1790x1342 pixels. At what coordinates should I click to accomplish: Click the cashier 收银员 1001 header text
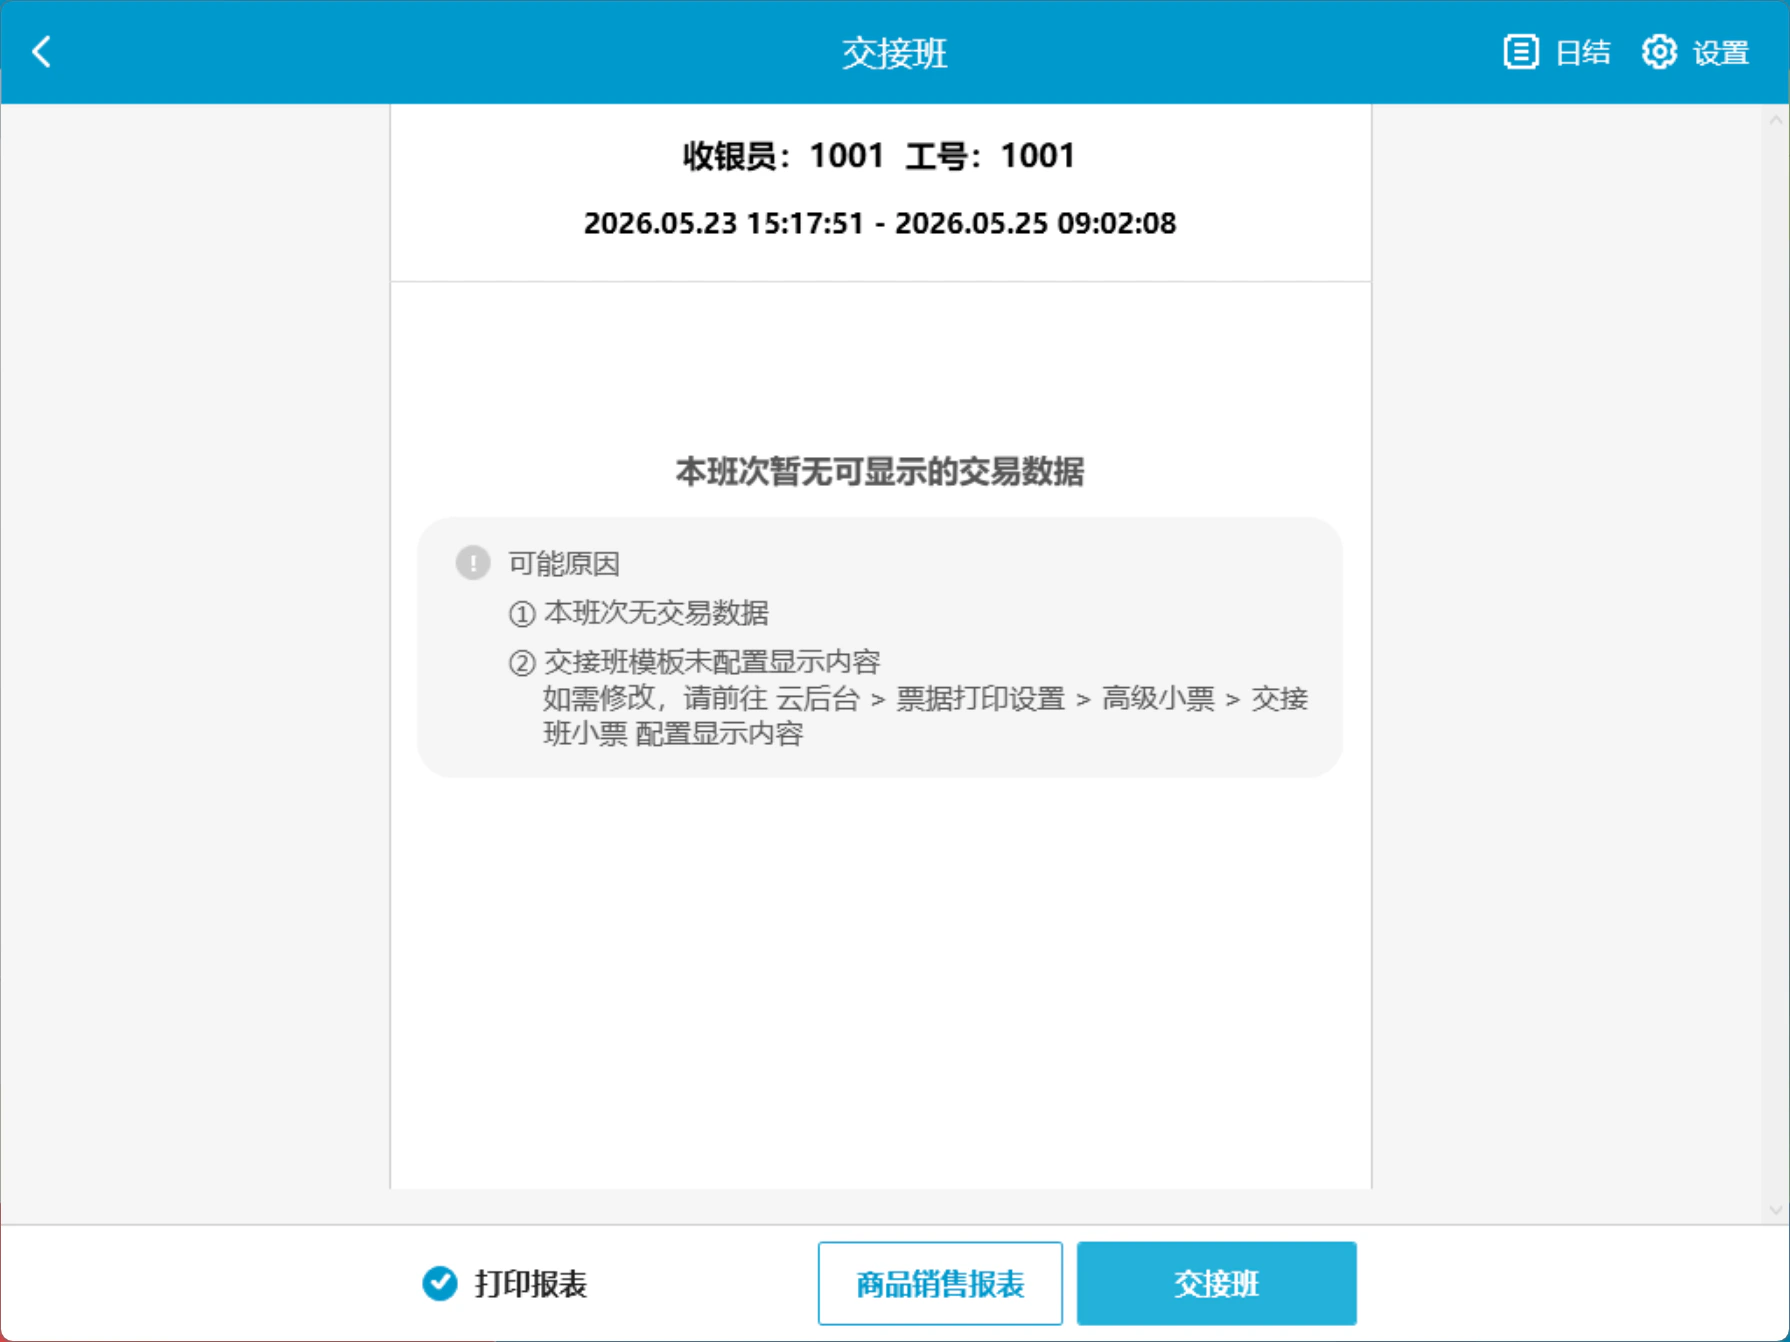pyautogui.click(x=879, y=156)
